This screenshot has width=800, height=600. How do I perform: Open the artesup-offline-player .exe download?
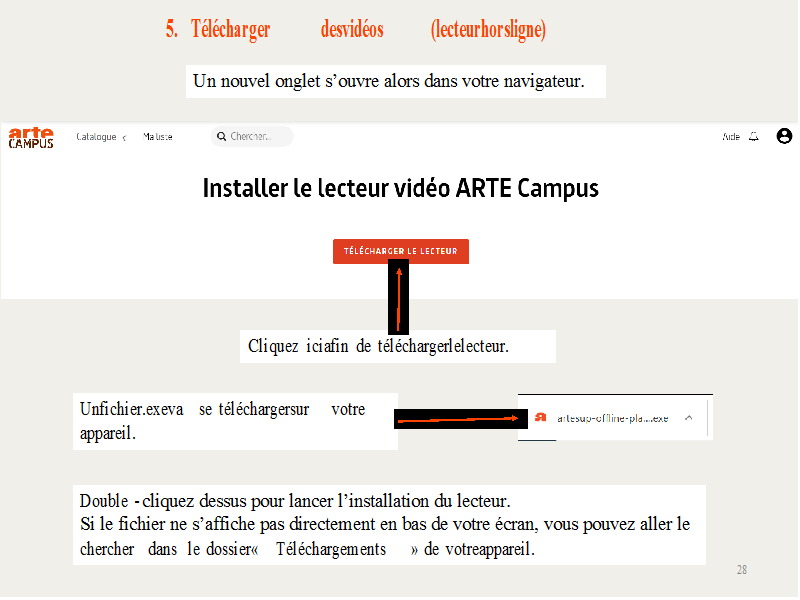coord(612,418)
